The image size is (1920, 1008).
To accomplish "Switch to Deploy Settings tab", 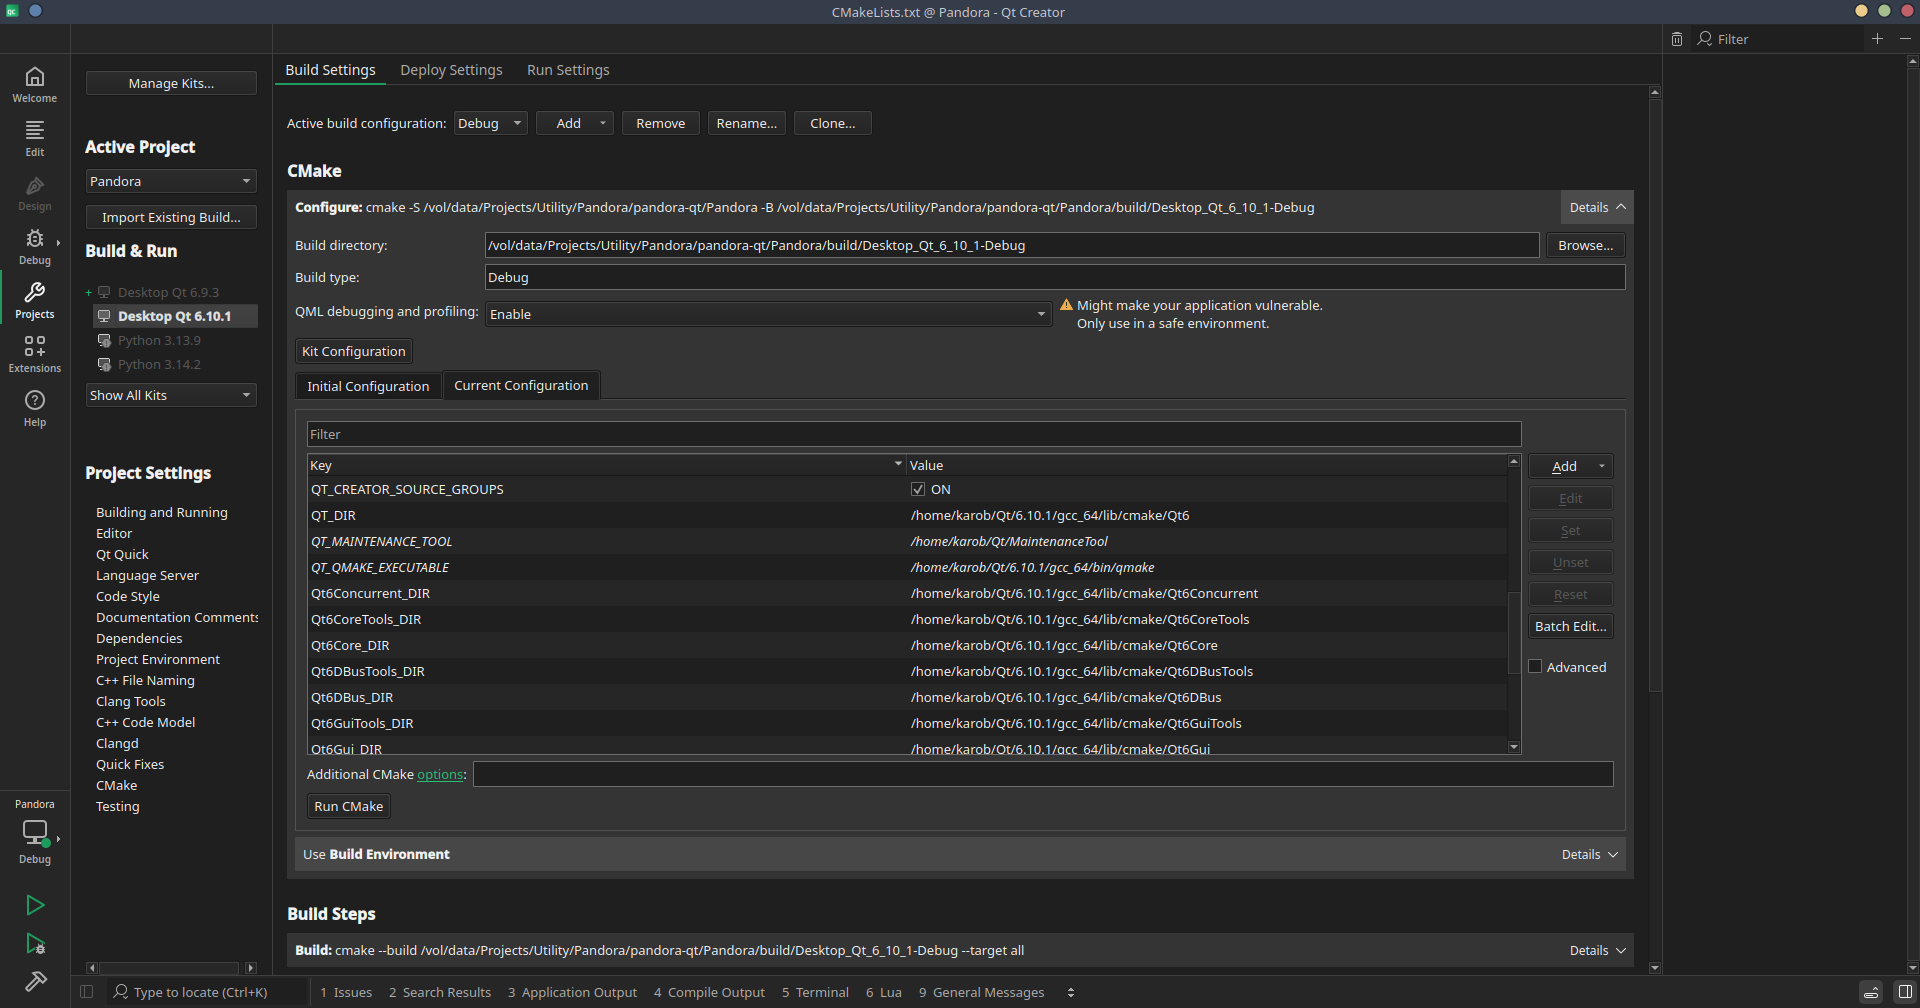I will click(451, 70).
